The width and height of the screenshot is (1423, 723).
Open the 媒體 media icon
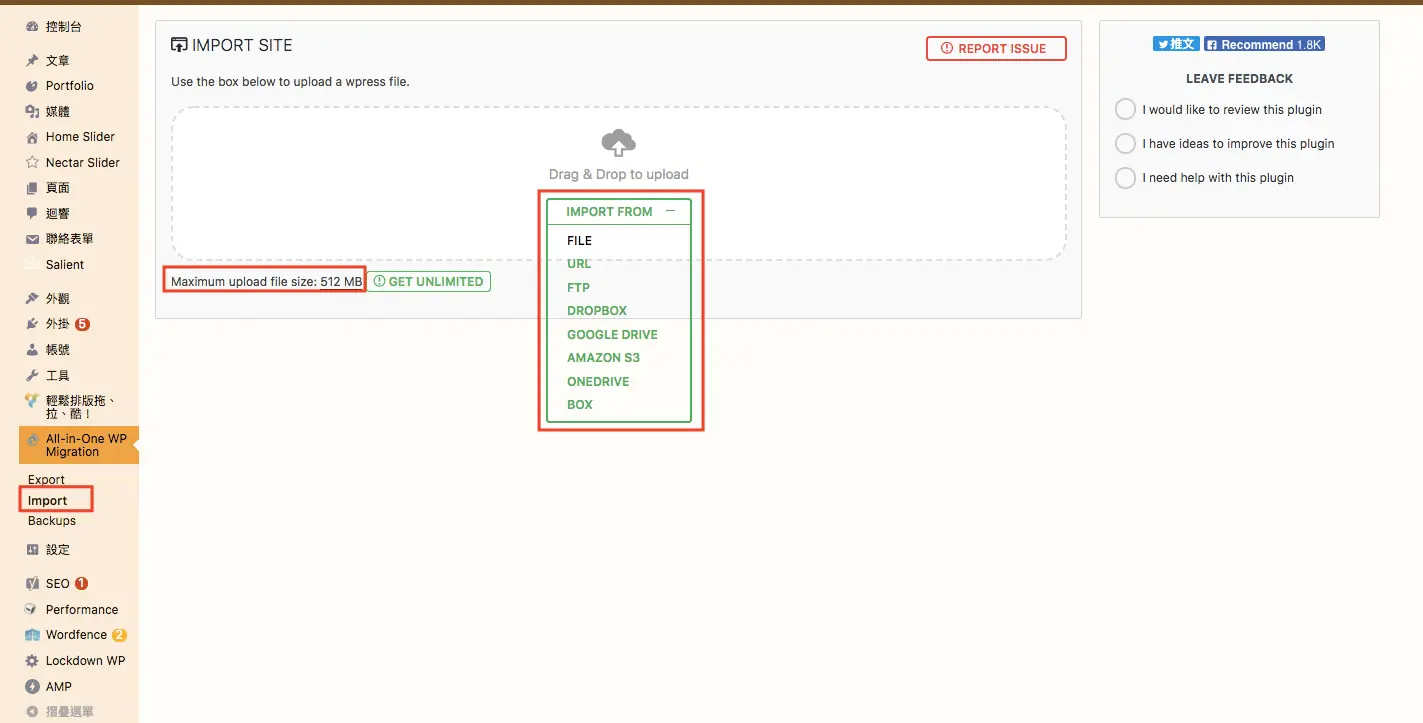(x=32, y=112)
